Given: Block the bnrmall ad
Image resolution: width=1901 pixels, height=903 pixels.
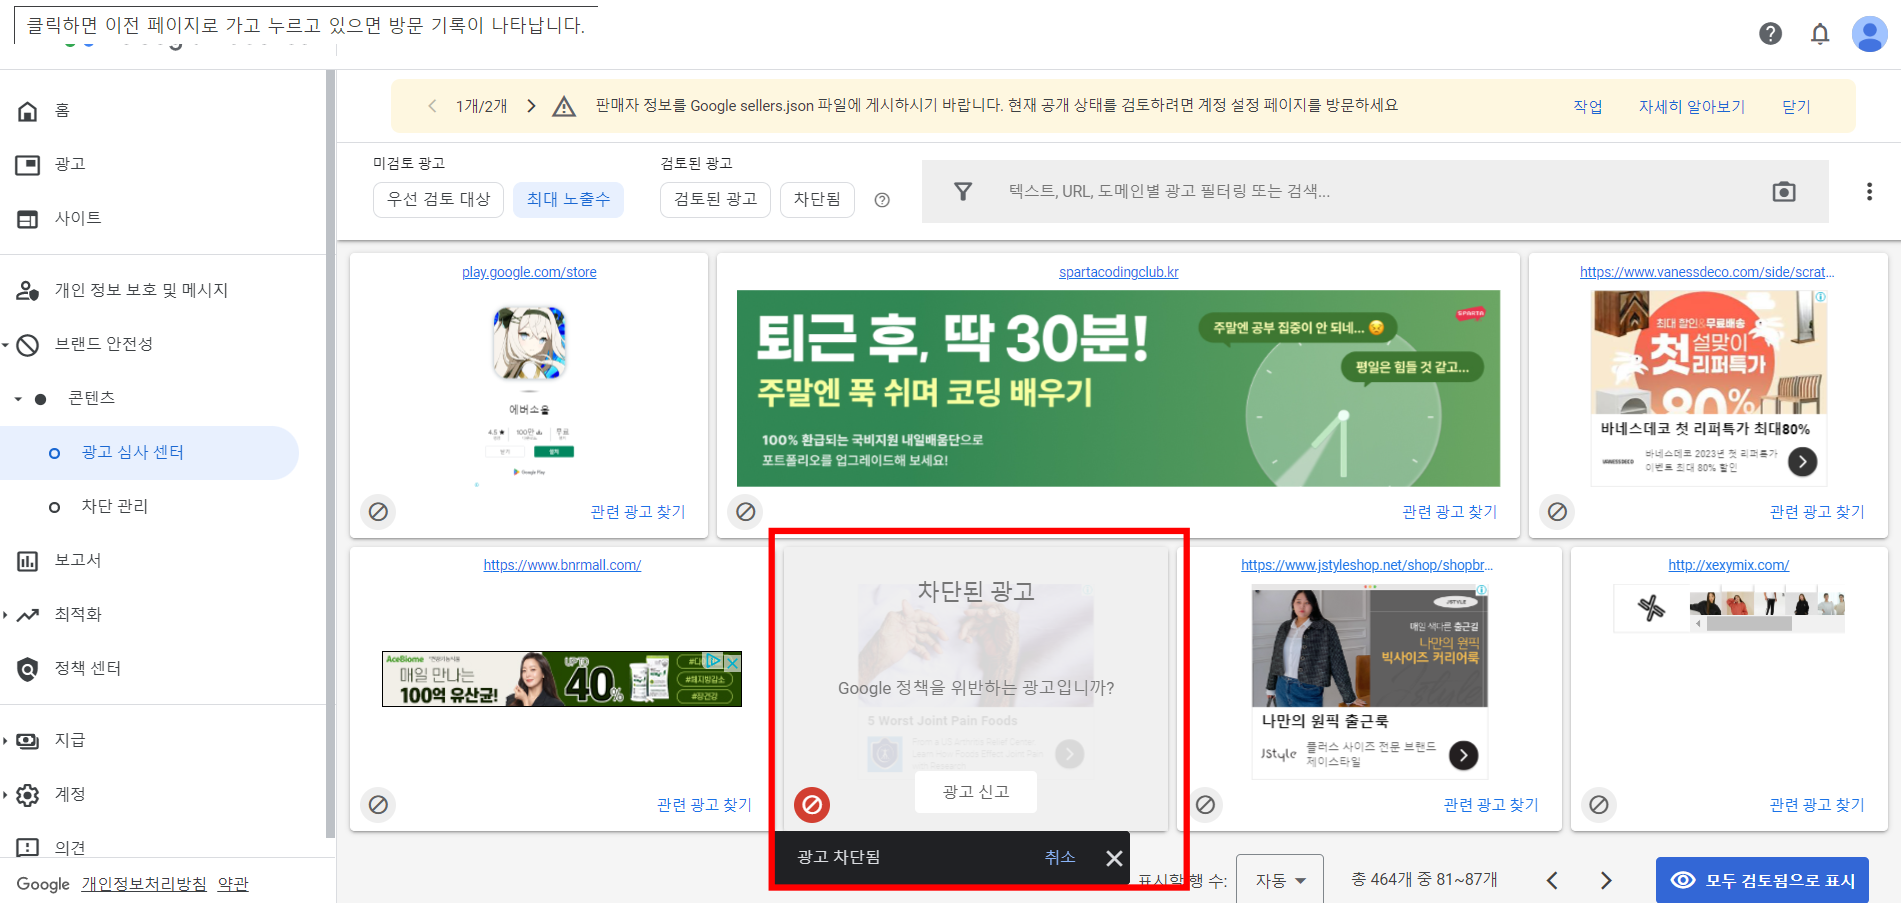Looking at the screenshot, I should [x=378, y=805].
